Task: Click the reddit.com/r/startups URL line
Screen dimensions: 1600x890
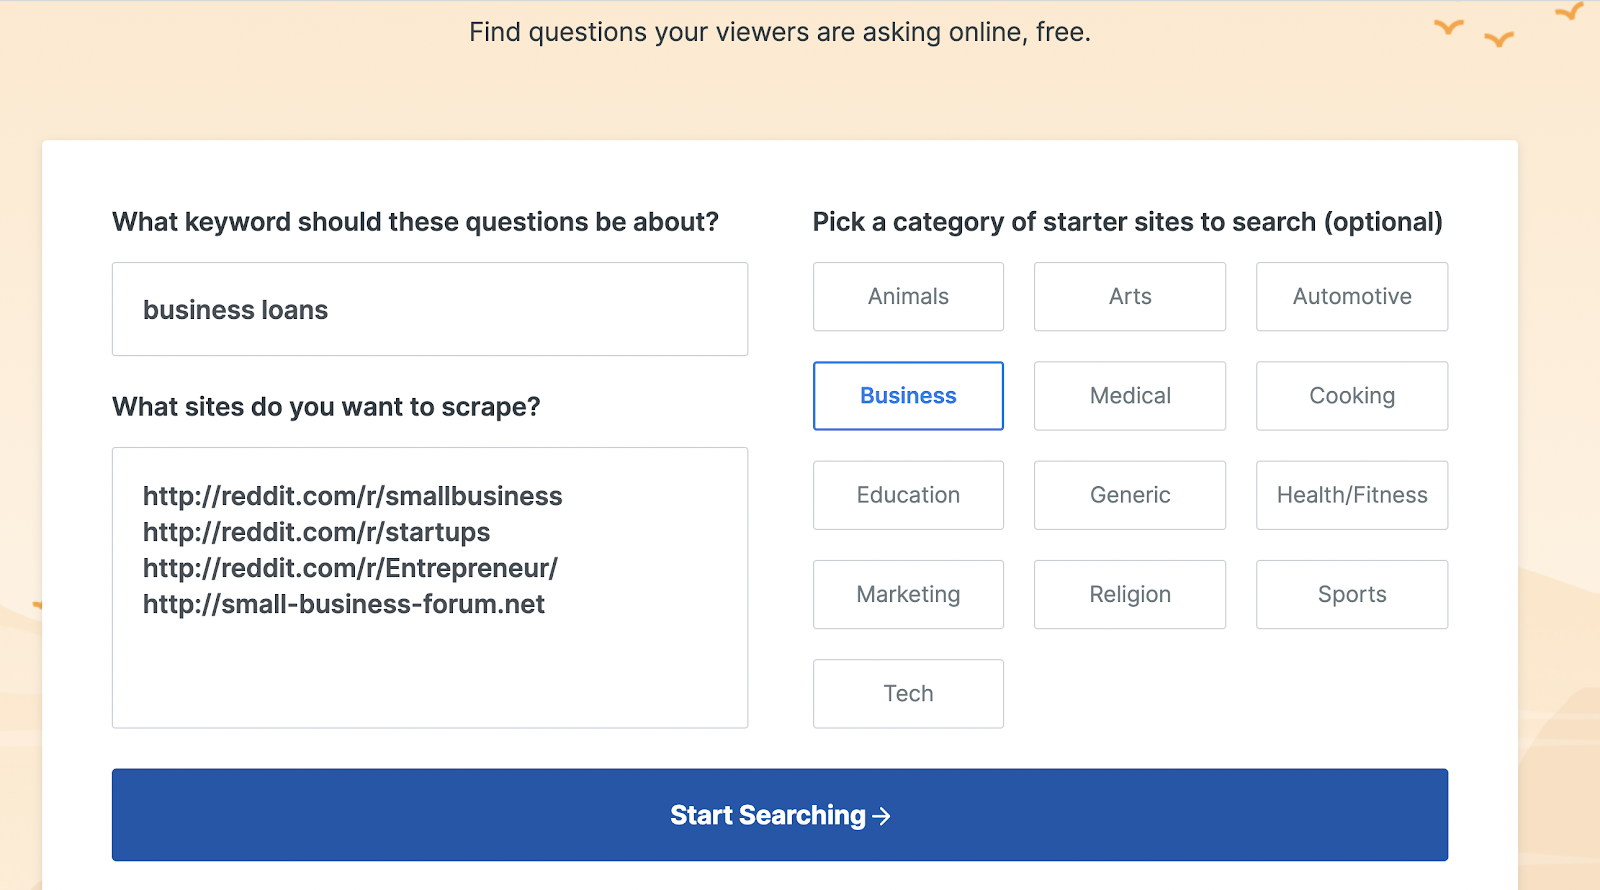Action: (316, 532)
